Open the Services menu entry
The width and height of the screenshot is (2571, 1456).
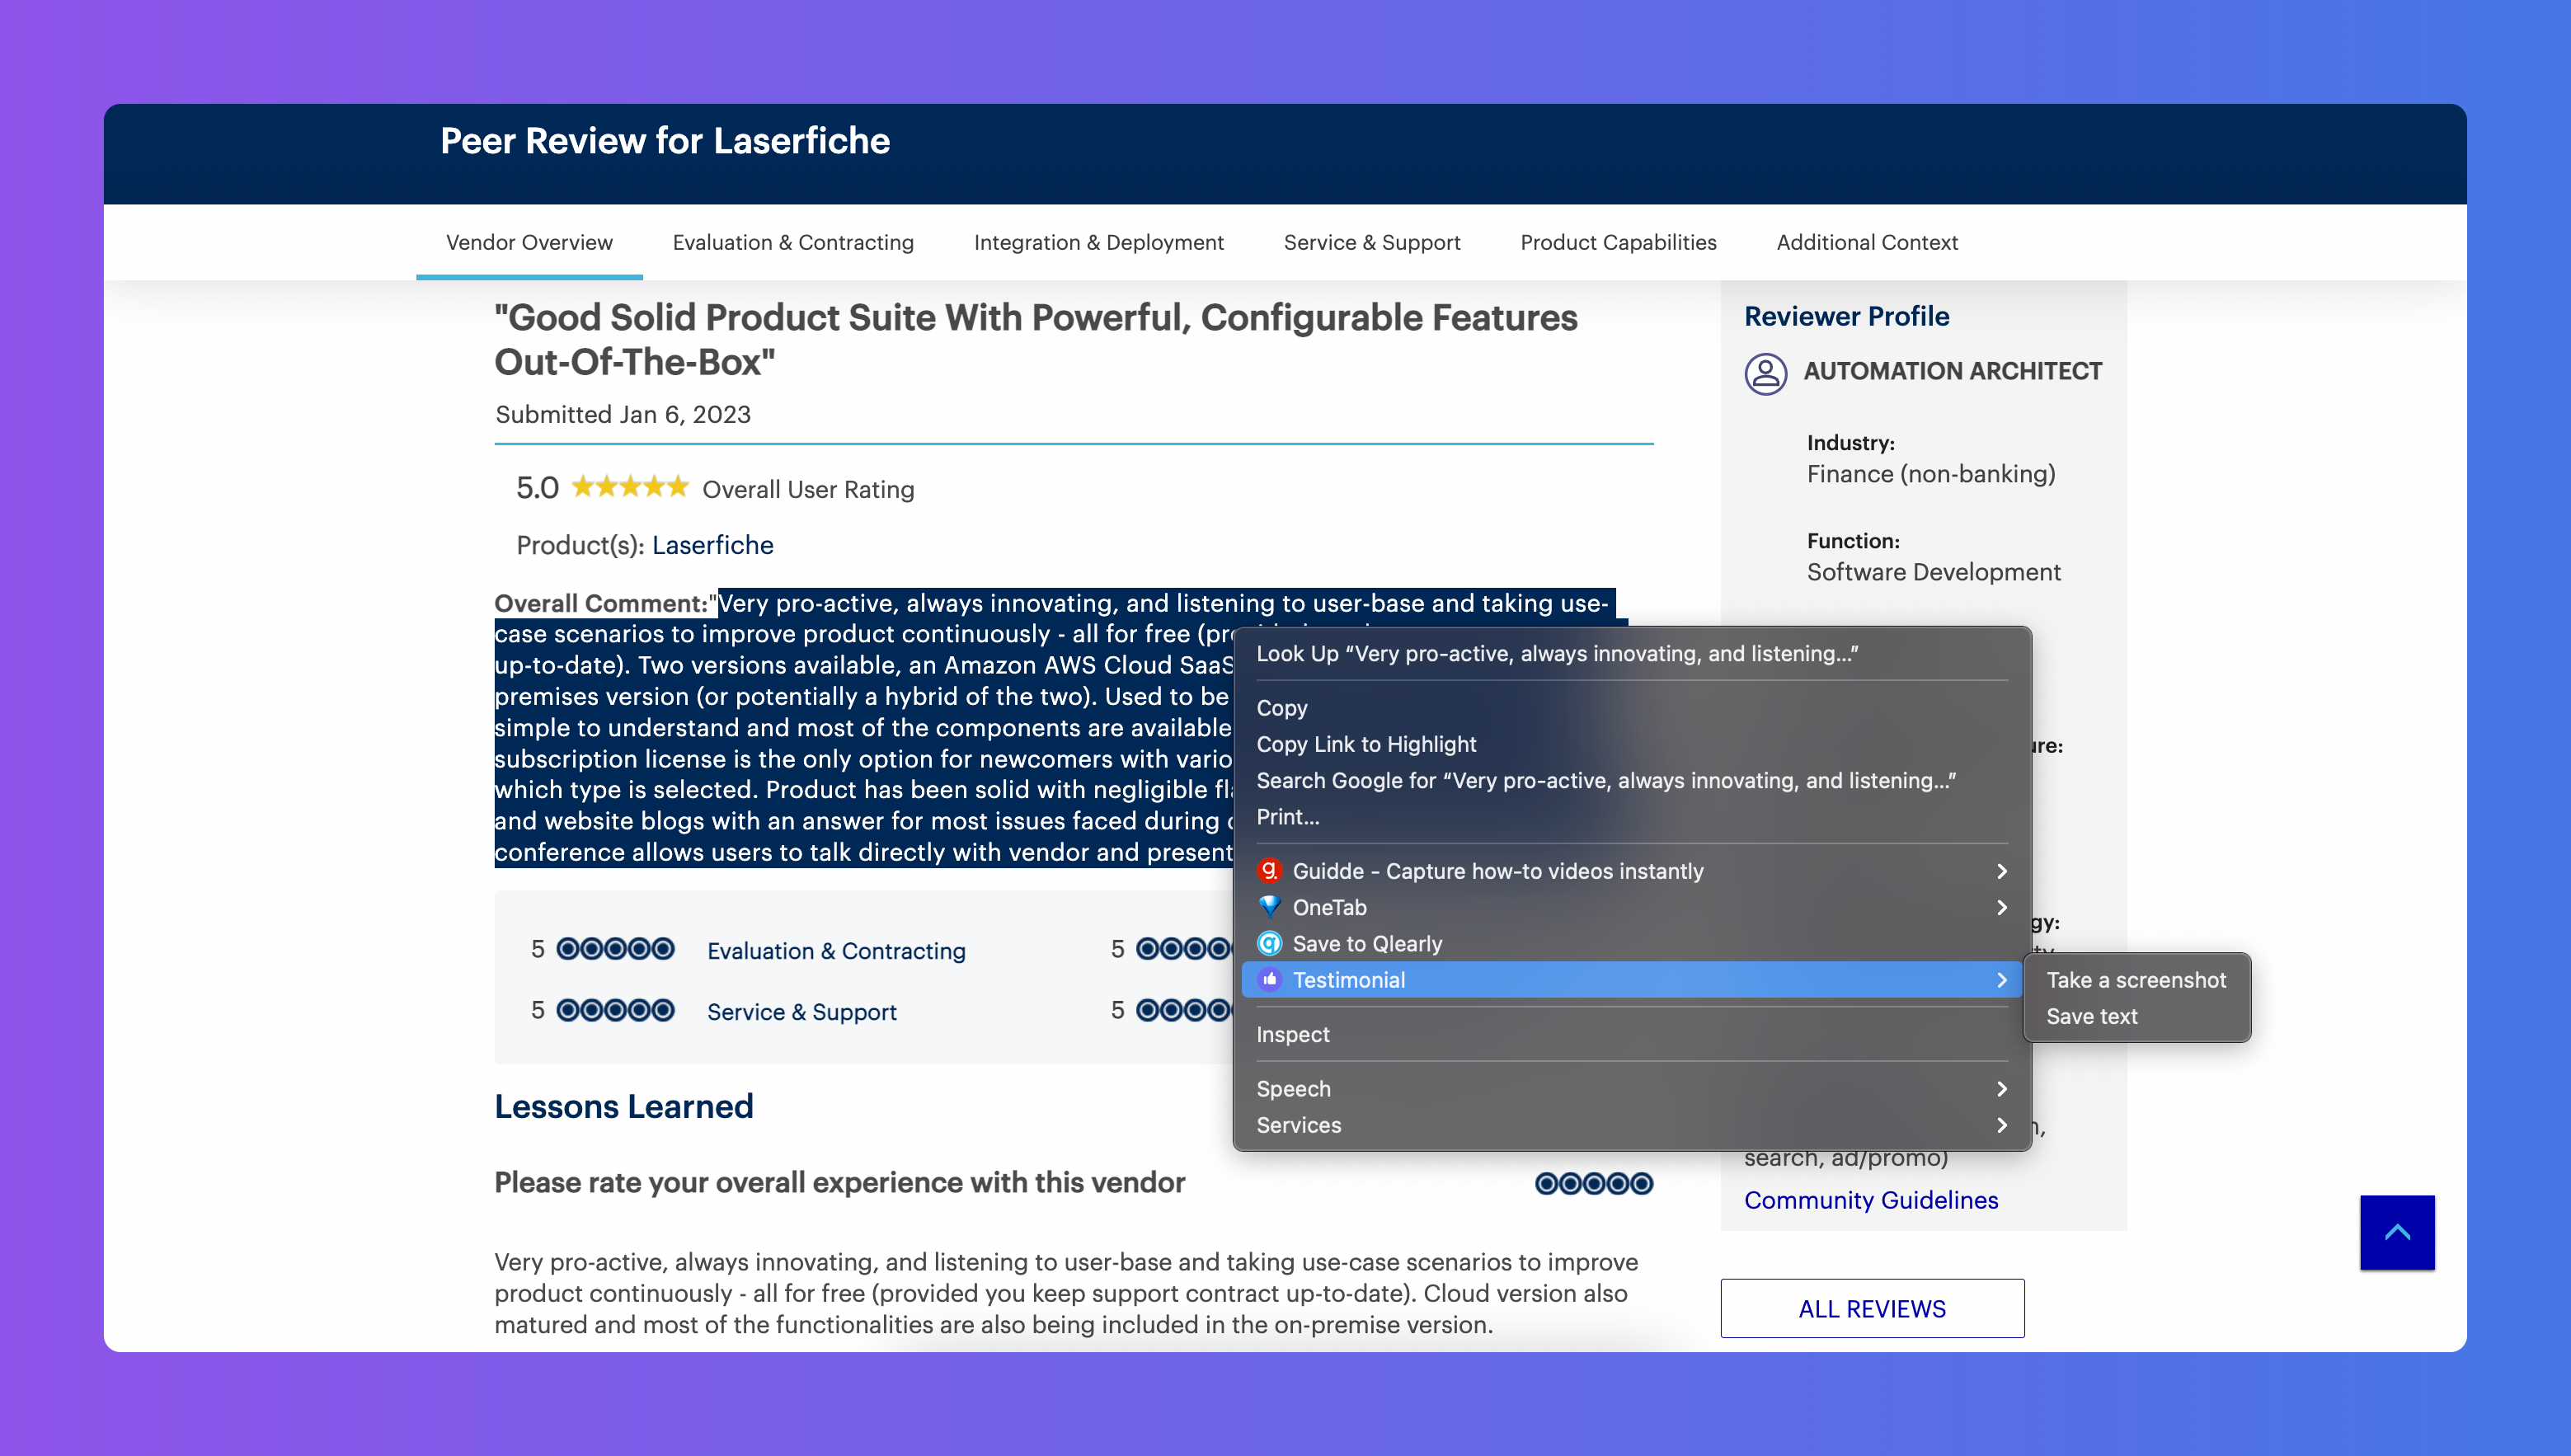point(1632,1125)
